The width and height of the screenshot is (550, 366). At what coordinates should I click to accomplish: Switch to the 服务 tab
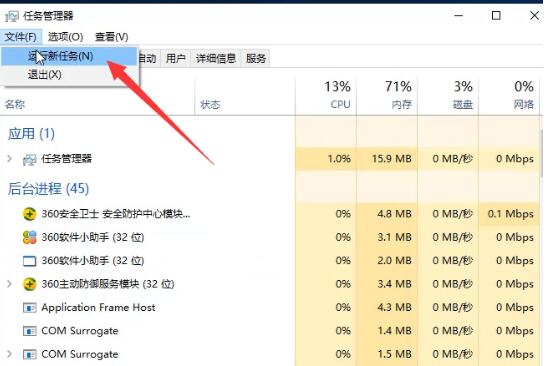pos(256,58)
